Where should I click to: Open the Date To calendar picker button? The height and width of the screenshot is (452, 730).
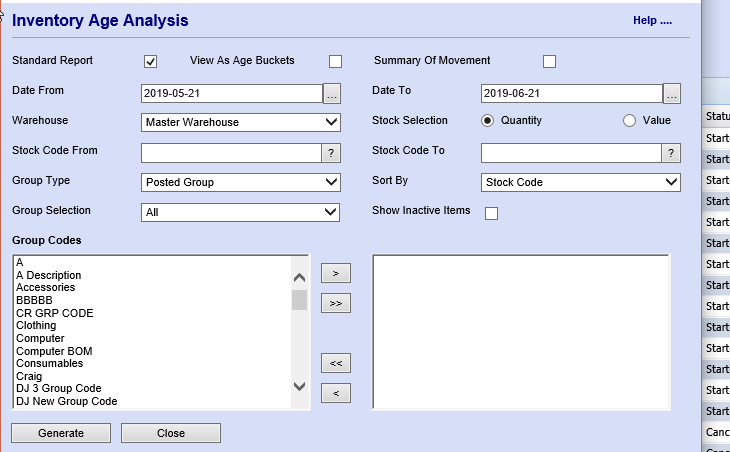[672, 93]
